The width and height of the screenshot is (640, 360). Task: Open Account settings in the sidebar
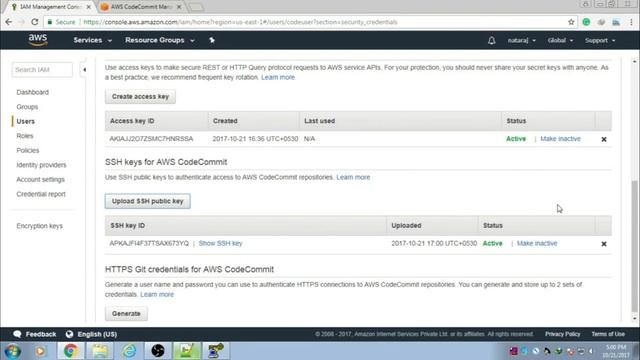pos(40,180)
